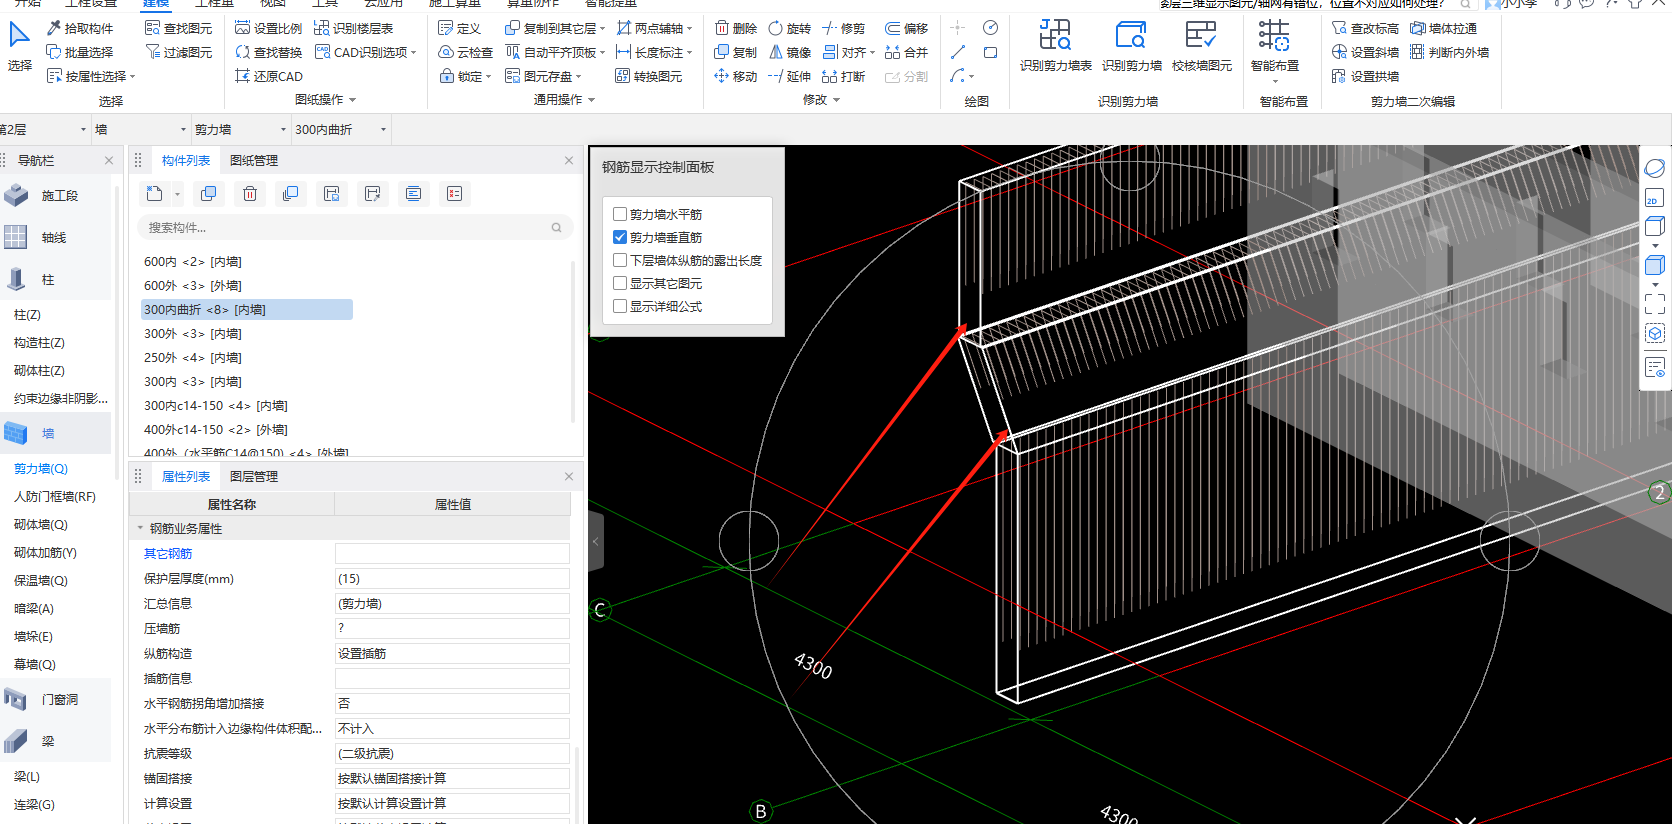Click 设置比例 in drawing operations

coord(268,28)
